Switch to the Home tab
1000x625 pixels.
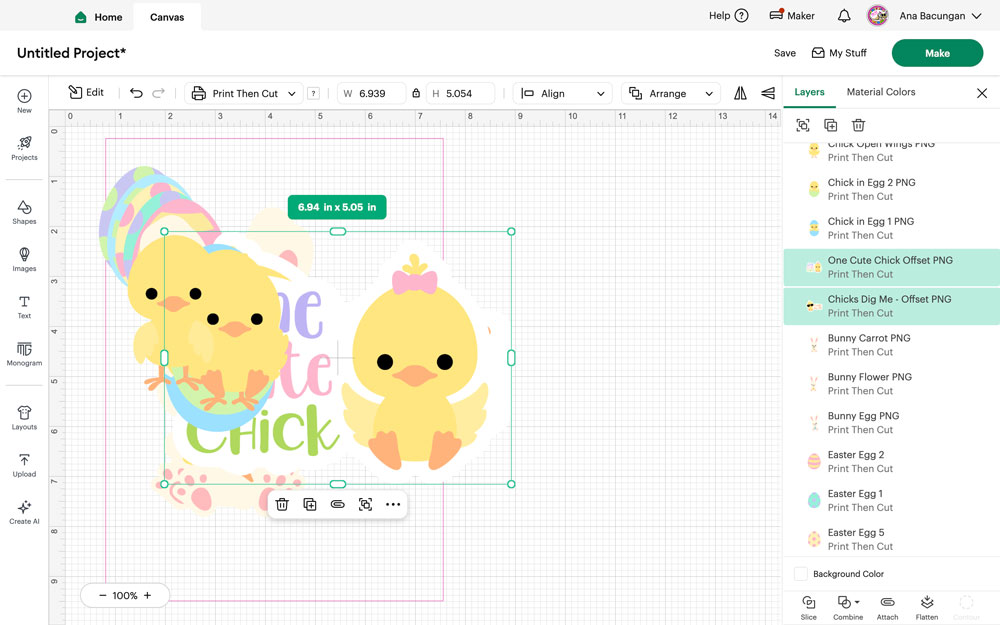click(x=99, y=17)
